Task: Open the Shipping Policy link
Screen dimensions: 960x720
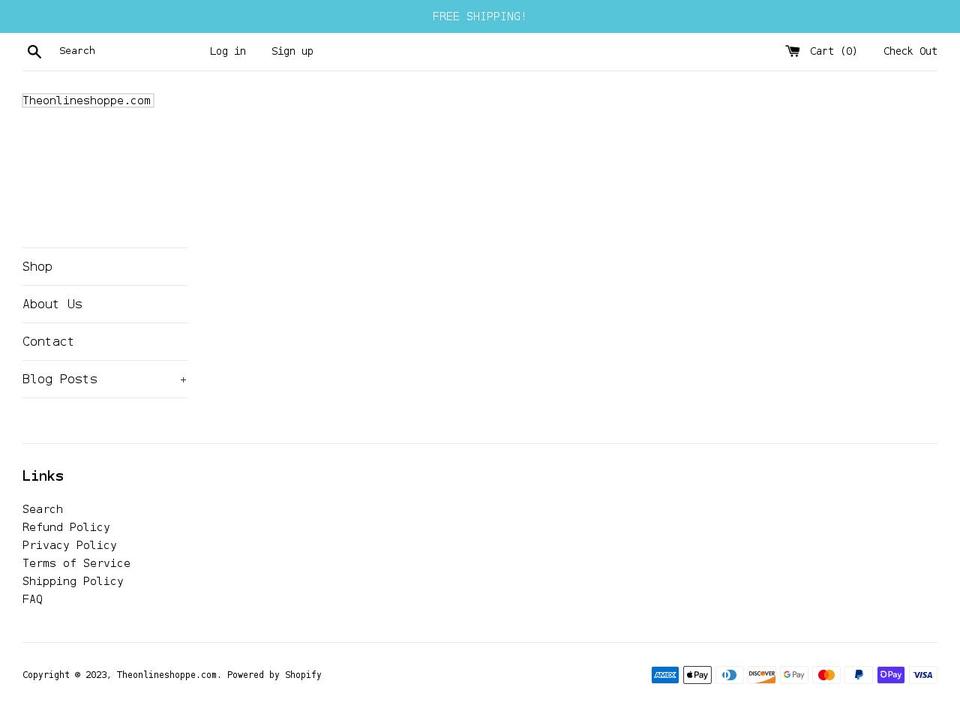Action: [73, 581]
